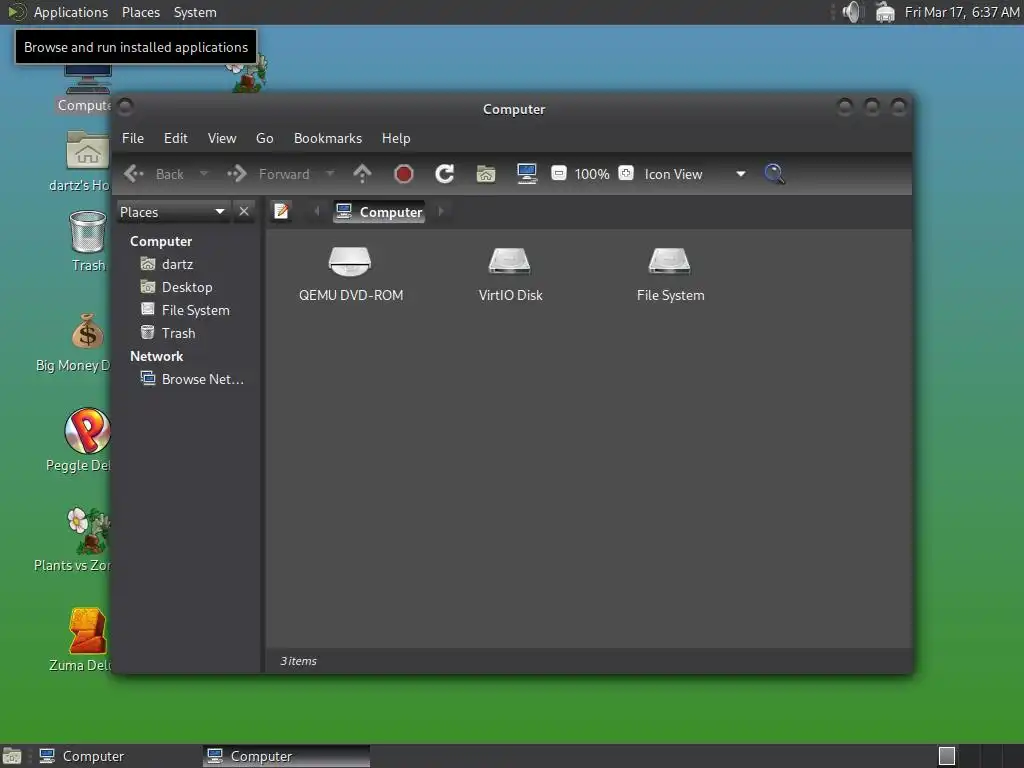Viewport: 1024px width, 768px height.
Task: Open the Go menu
Action: click(x=264, y=138)
